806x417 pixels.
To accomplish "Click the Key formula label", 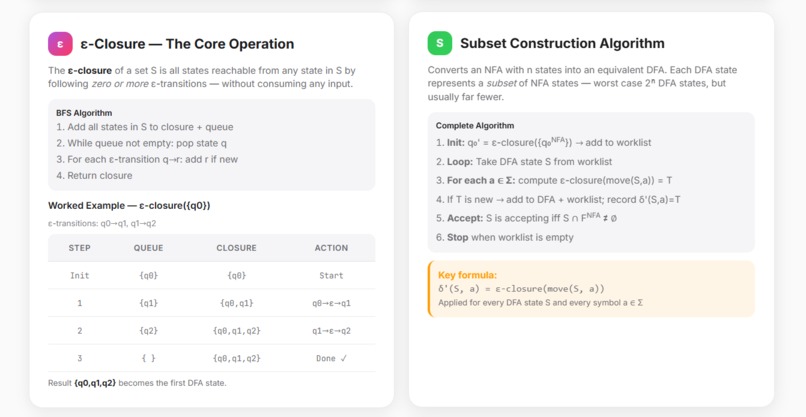I will tap(467, 276).
